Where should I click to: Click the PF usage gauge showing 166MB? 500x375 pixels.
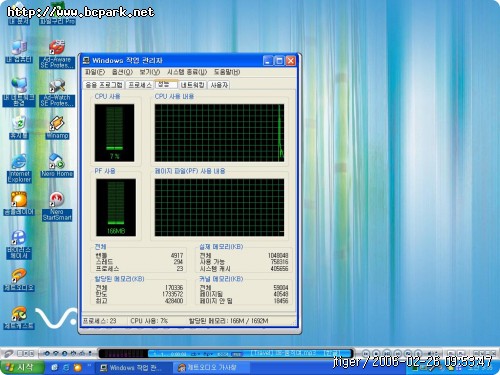pos(116,207)
